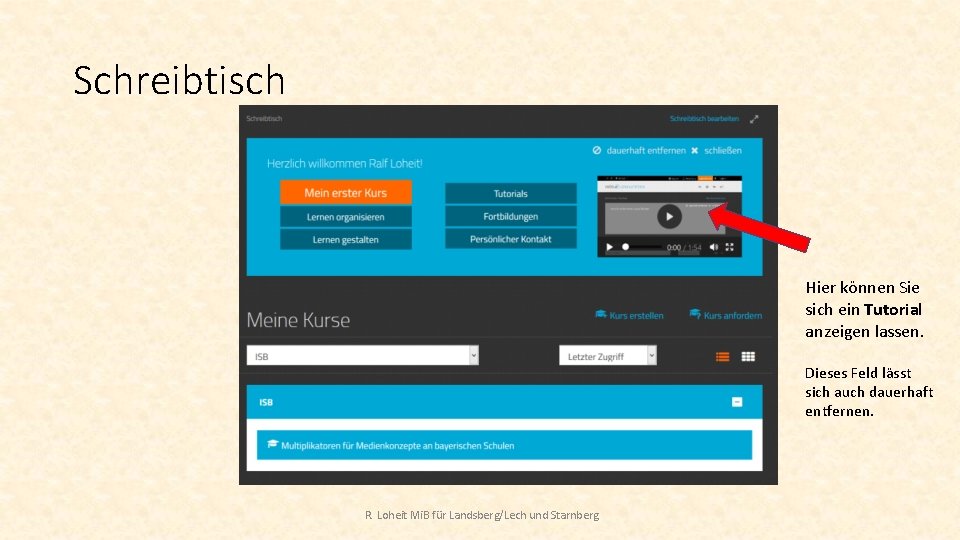Open the Tutorials button

(x=511, y=193)
